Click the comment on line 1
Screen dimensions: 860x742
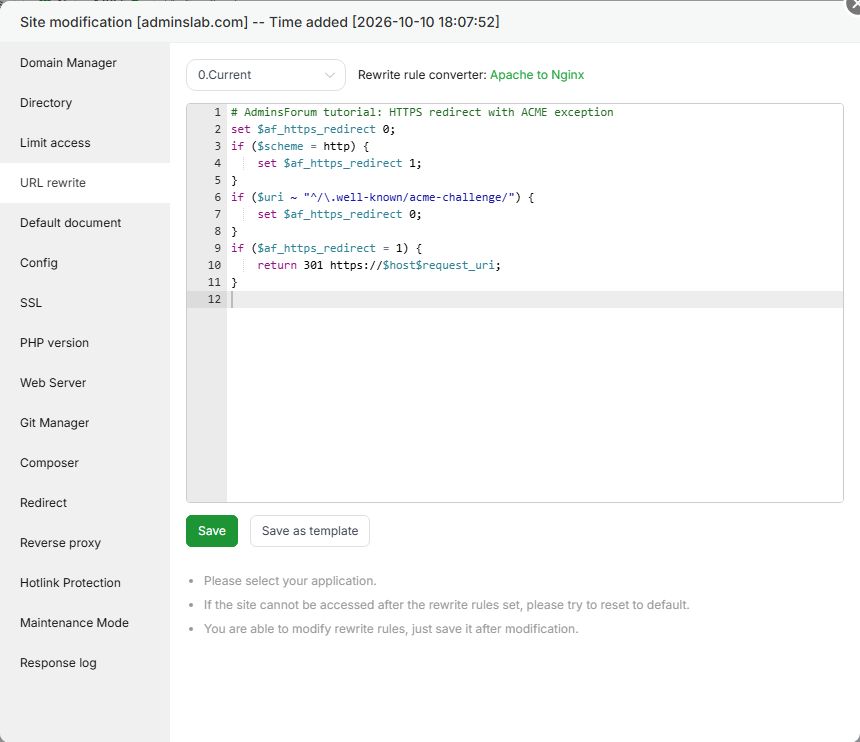(x=422, y=112)
